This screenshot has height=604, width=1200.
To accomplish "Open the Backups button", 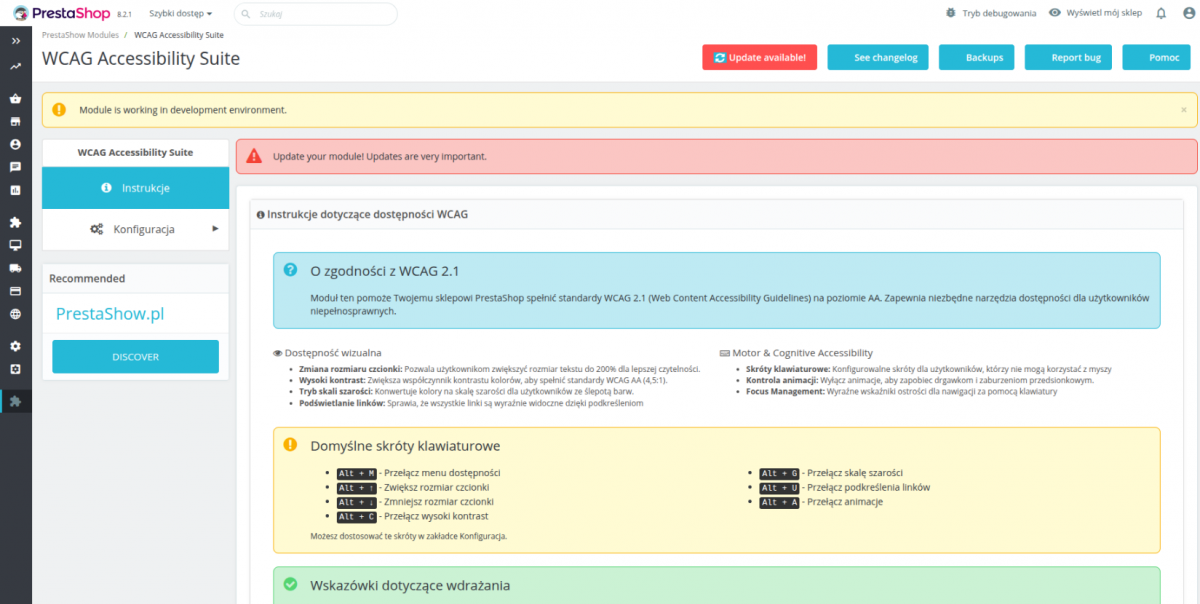I will click(x=977, y=57).
